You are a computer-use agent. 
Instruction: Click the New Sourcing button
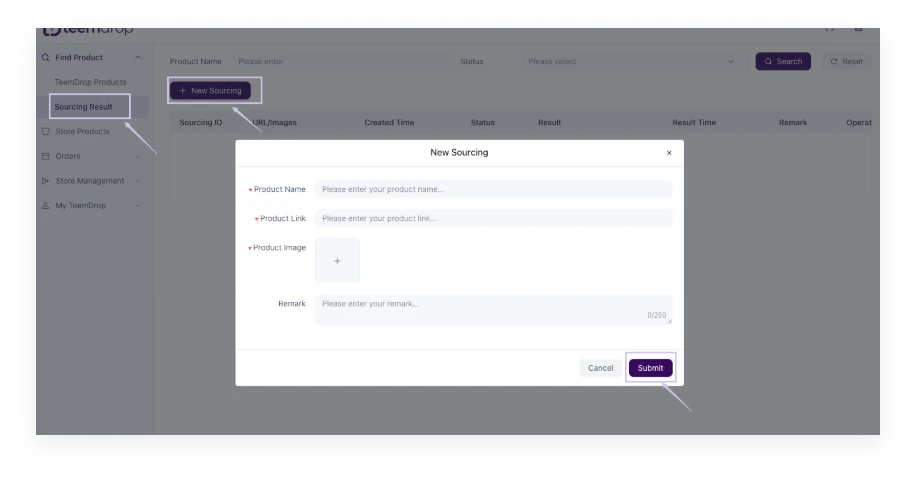210,91
